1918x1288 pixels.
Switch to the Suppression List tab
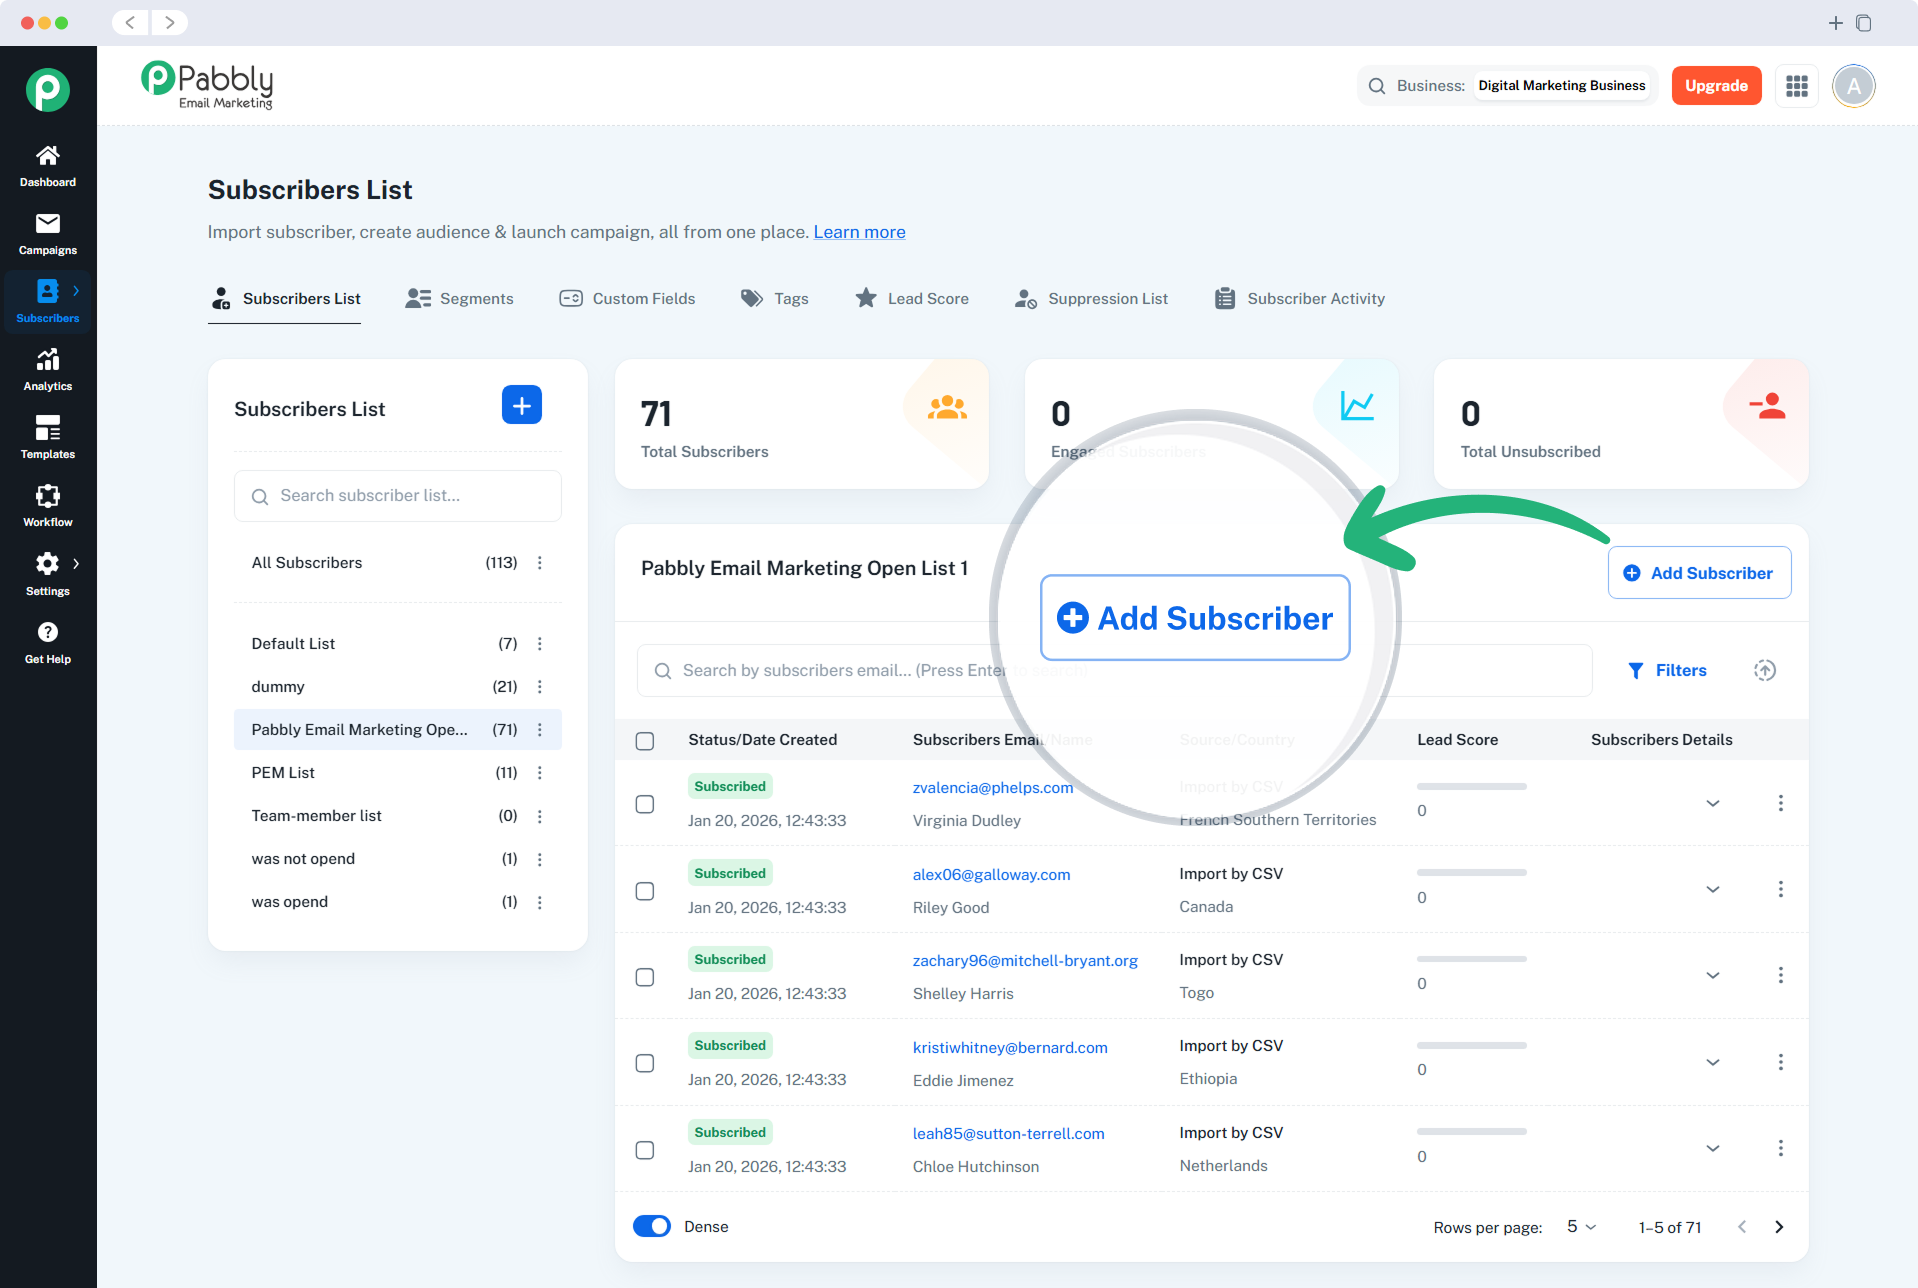coord(1091,299)
